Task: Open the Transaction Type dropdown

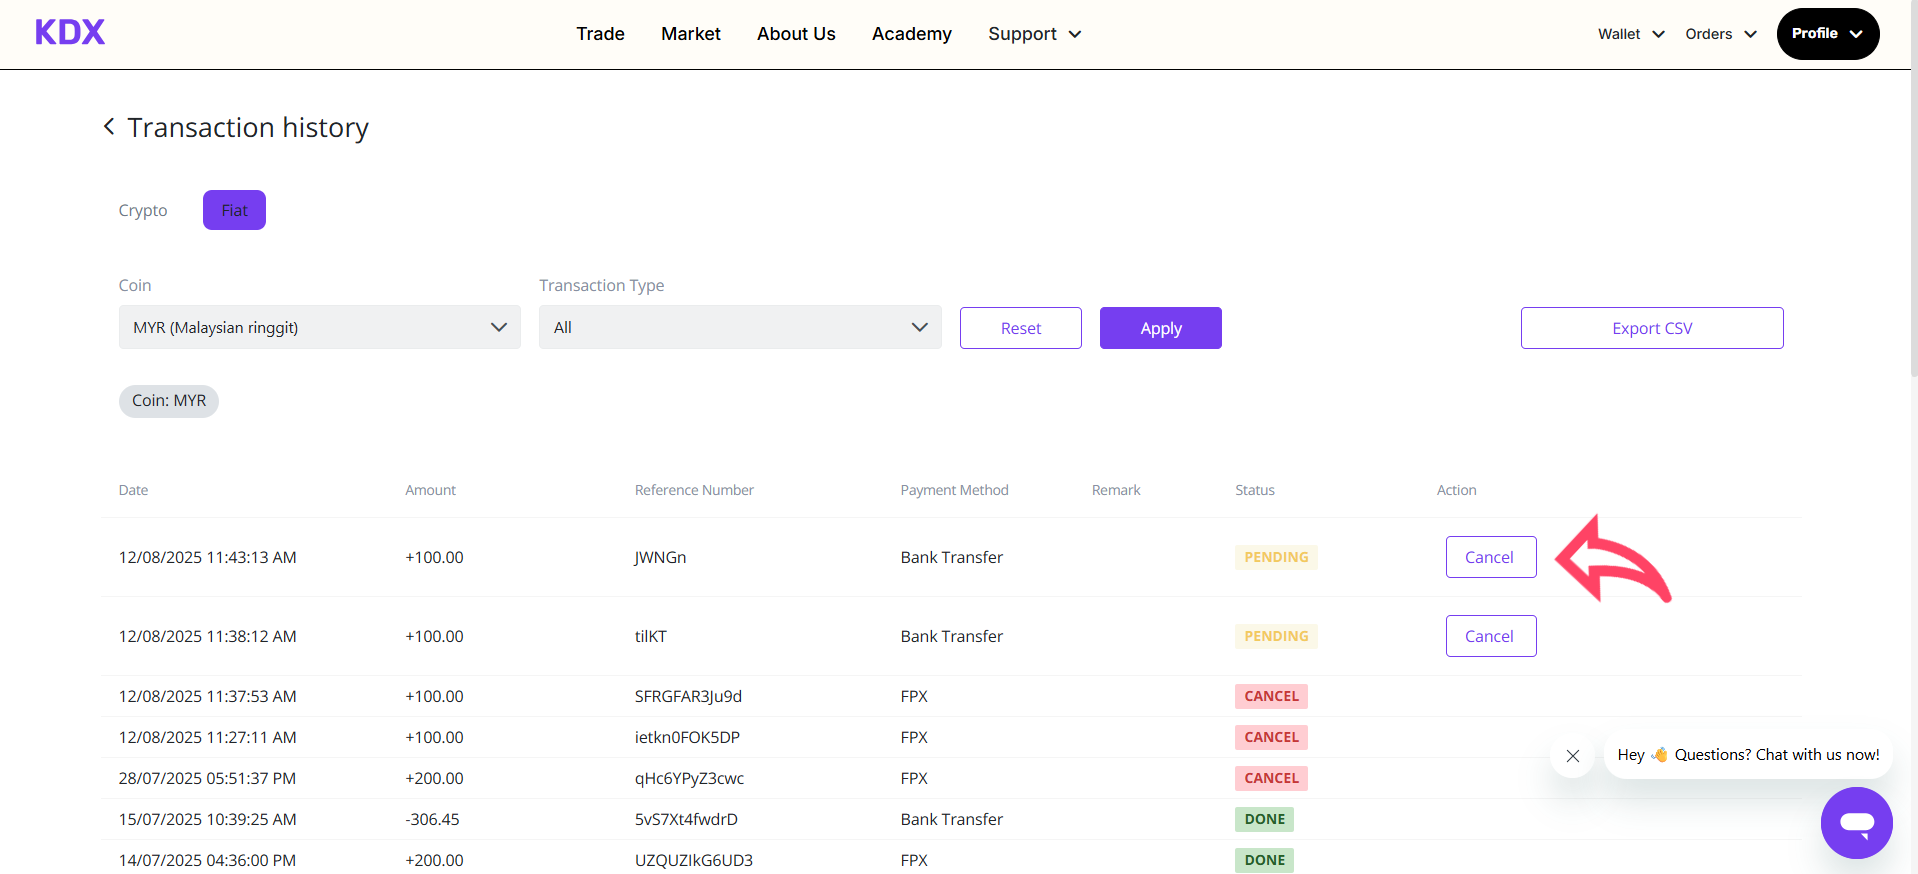Action: 740,327
